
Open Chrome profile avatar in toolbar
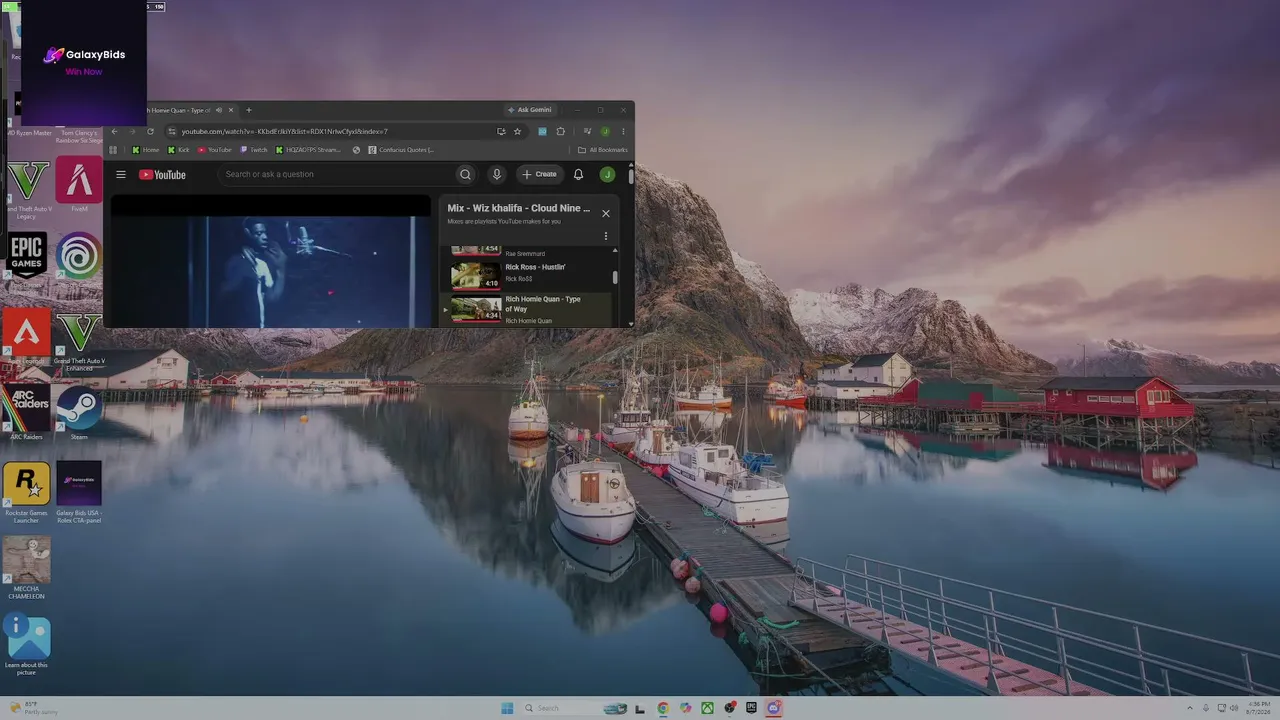(605, 131)
